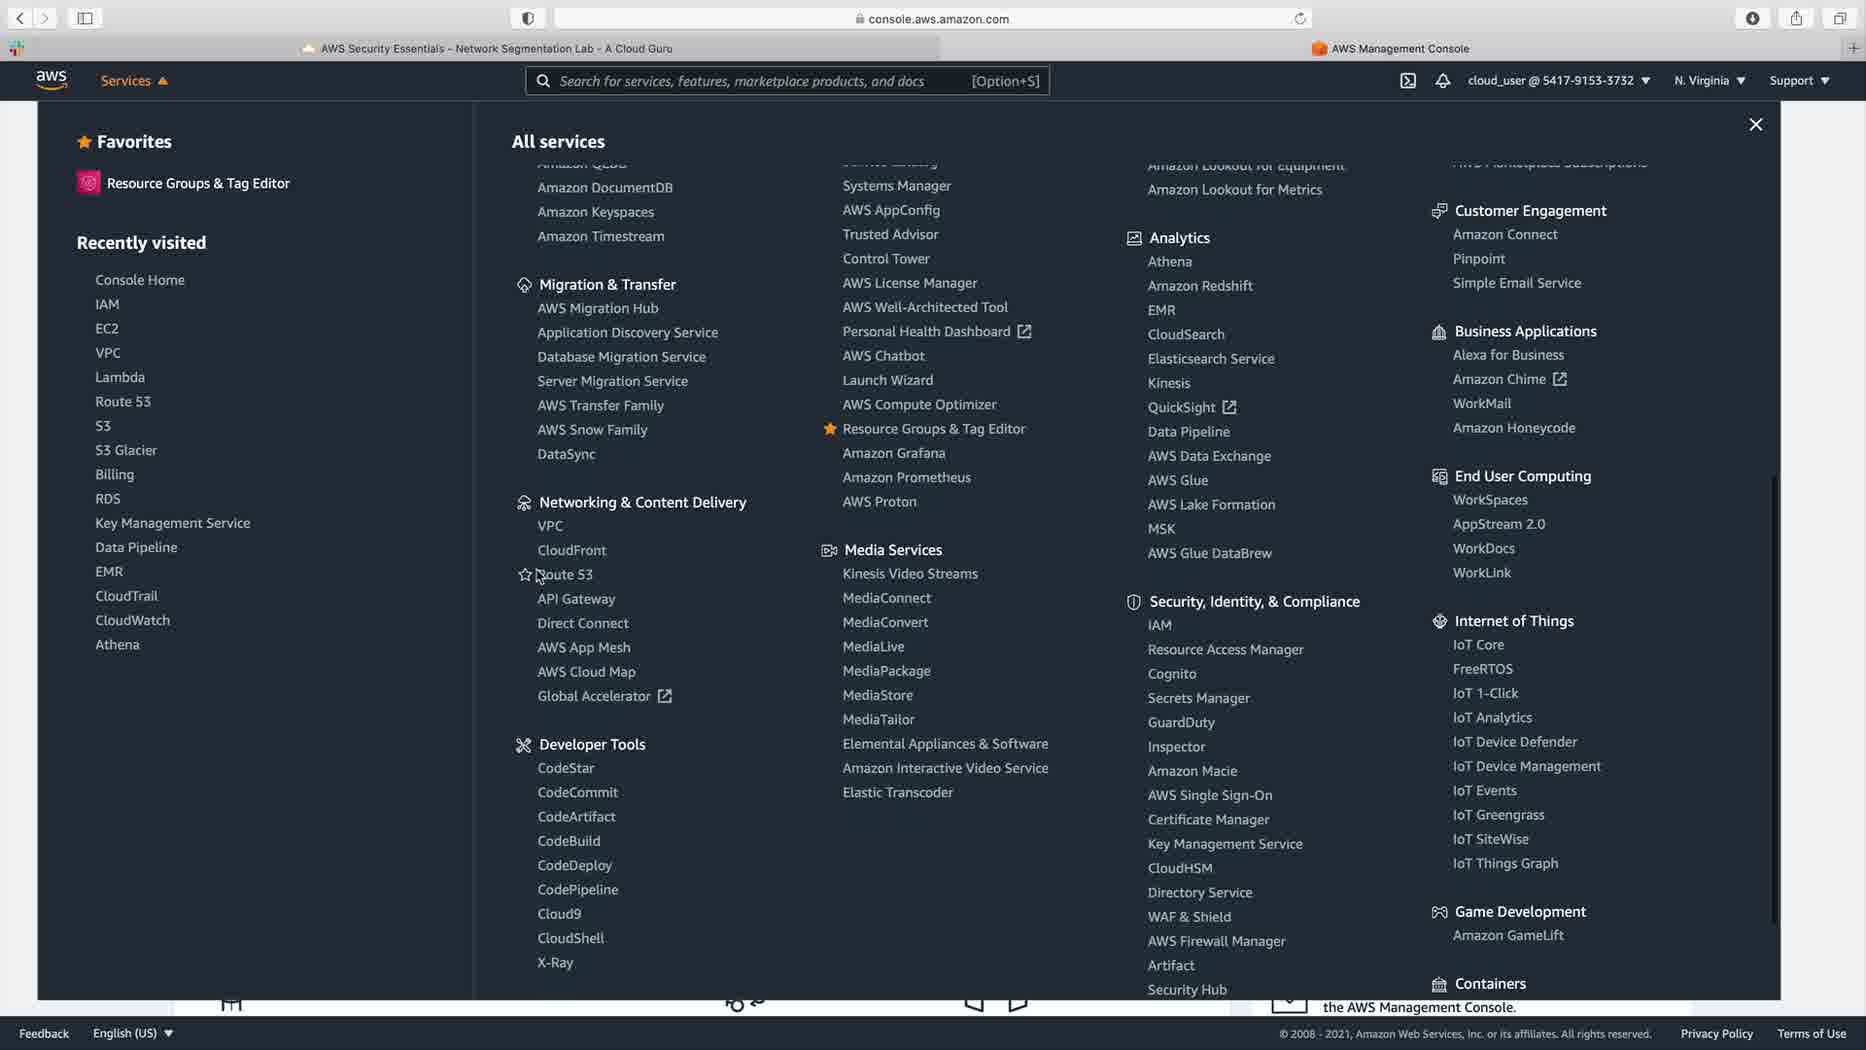Click the Networking & Content Delivery category icon
The width and height of the screenshot is (1866, 1050).
click(x=523, y=503)
